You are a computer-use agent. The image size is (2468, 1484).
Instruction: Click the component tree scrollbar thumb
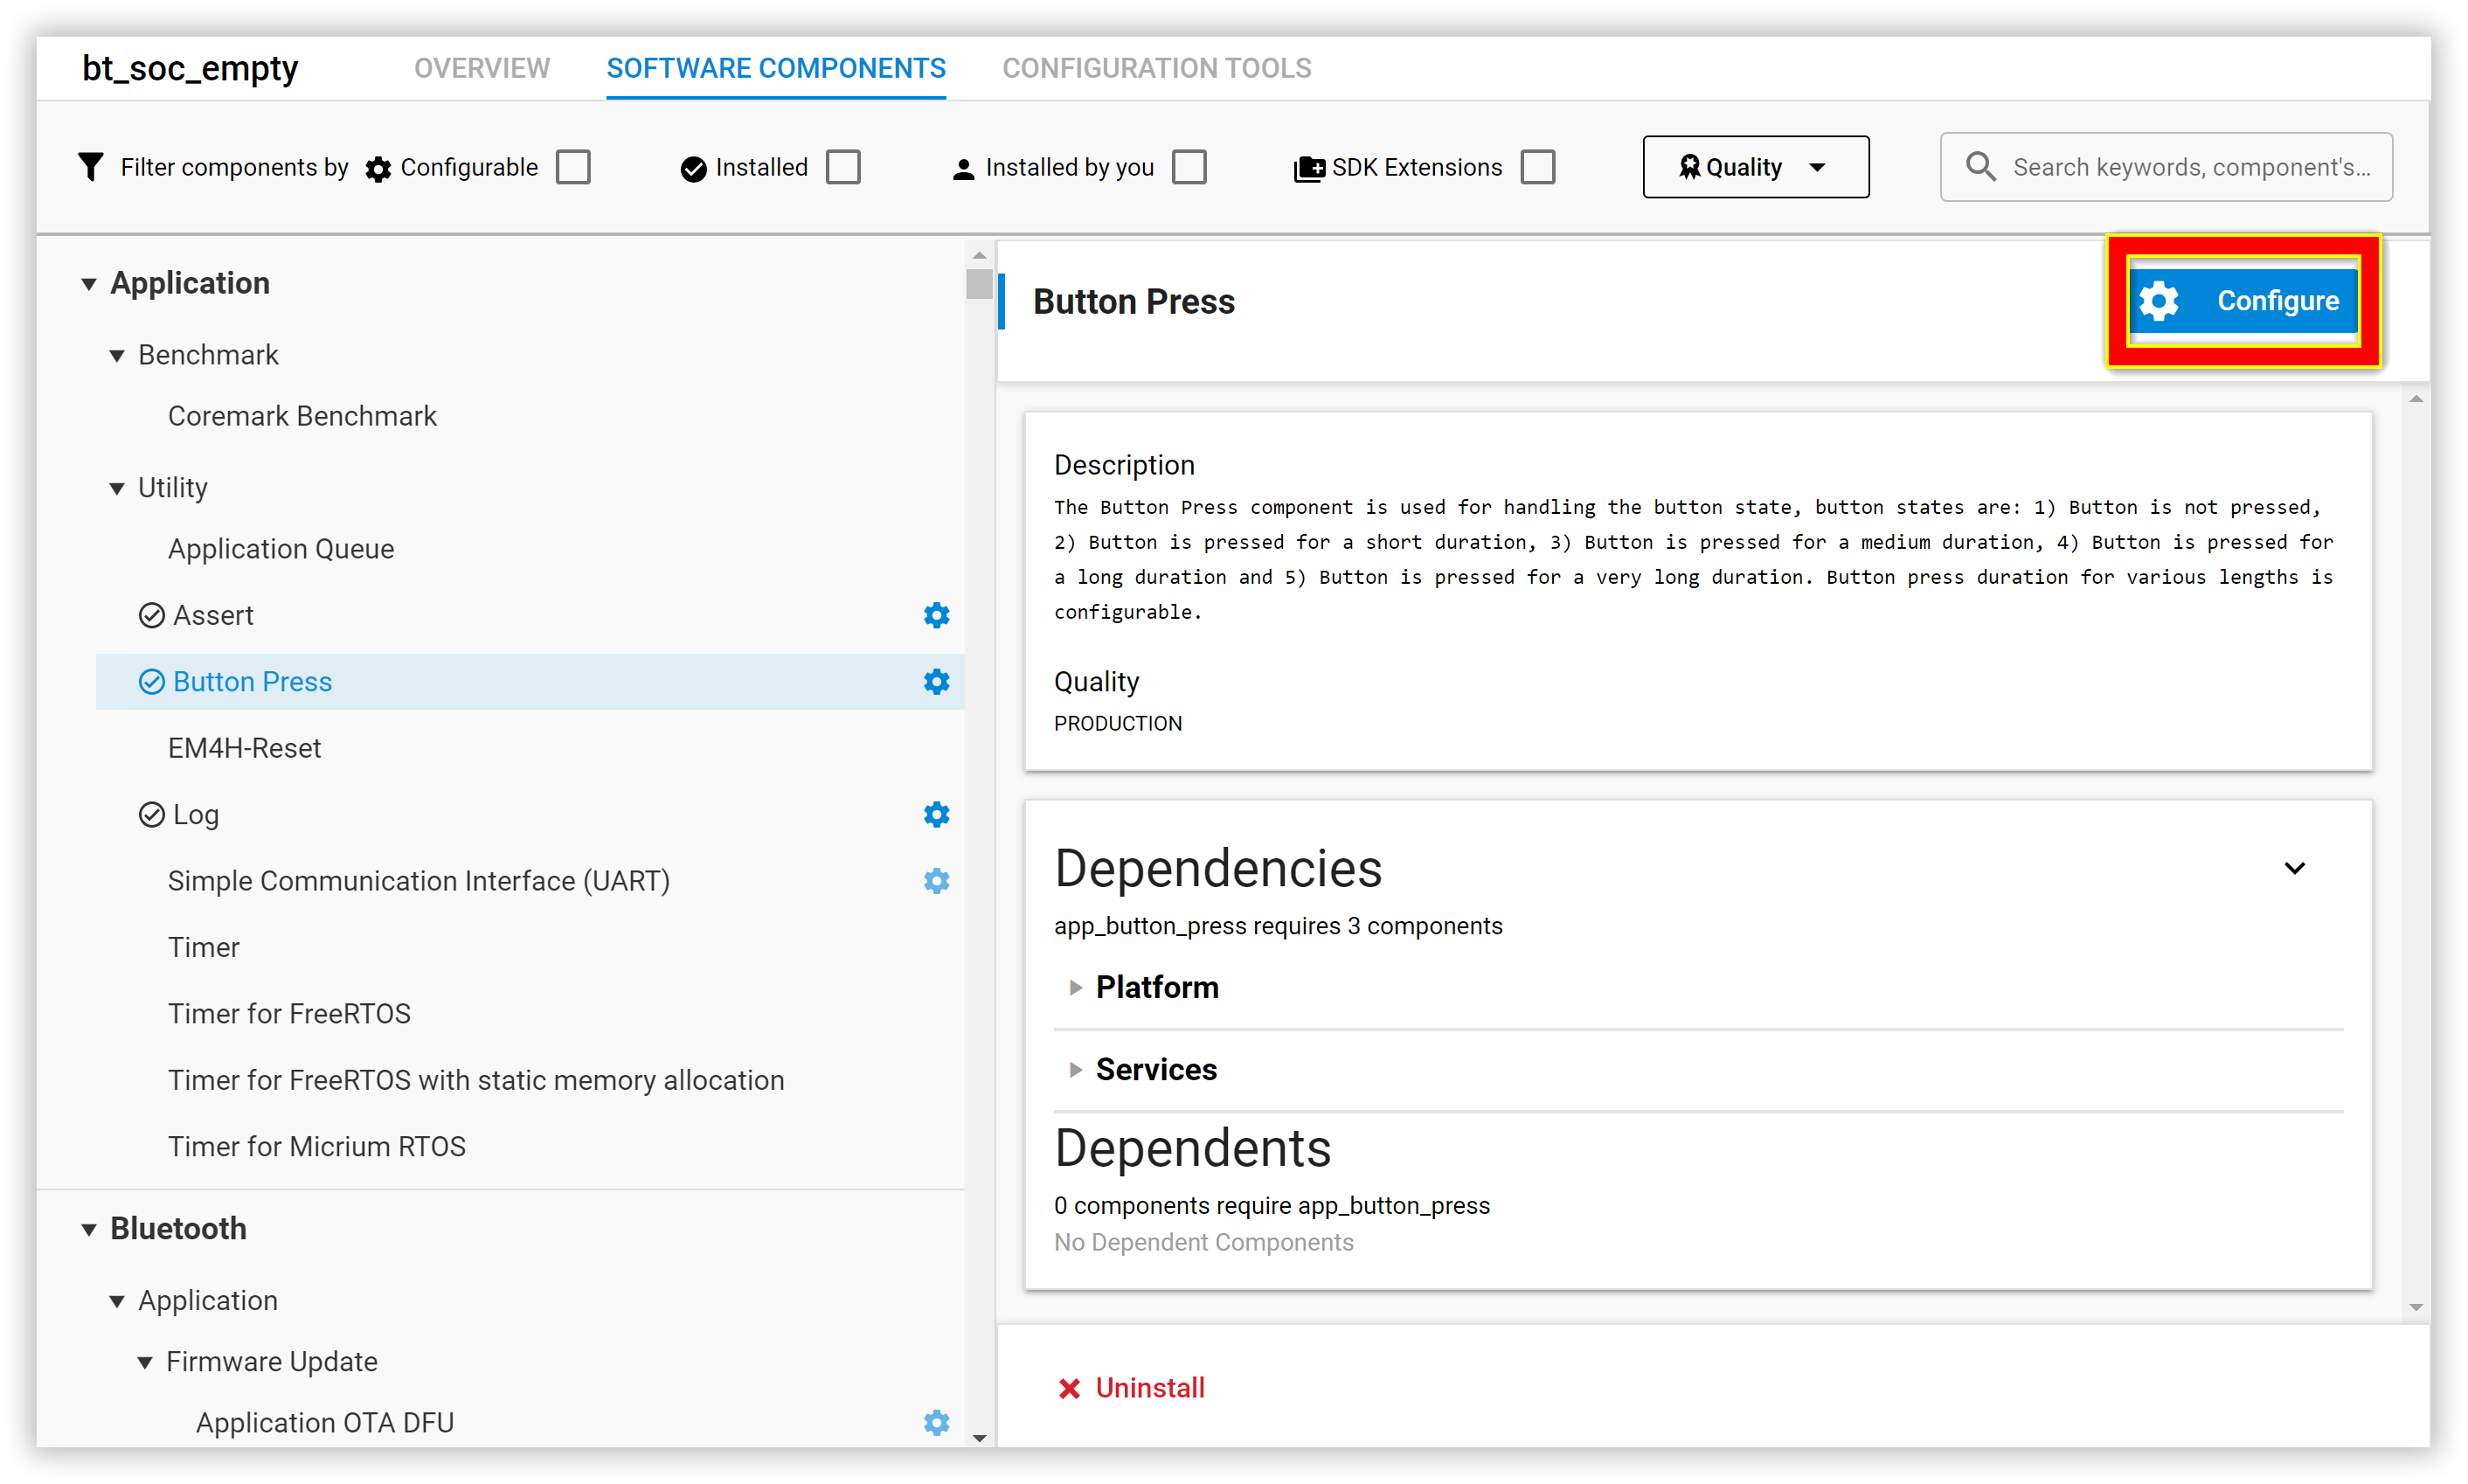point(979,284)
